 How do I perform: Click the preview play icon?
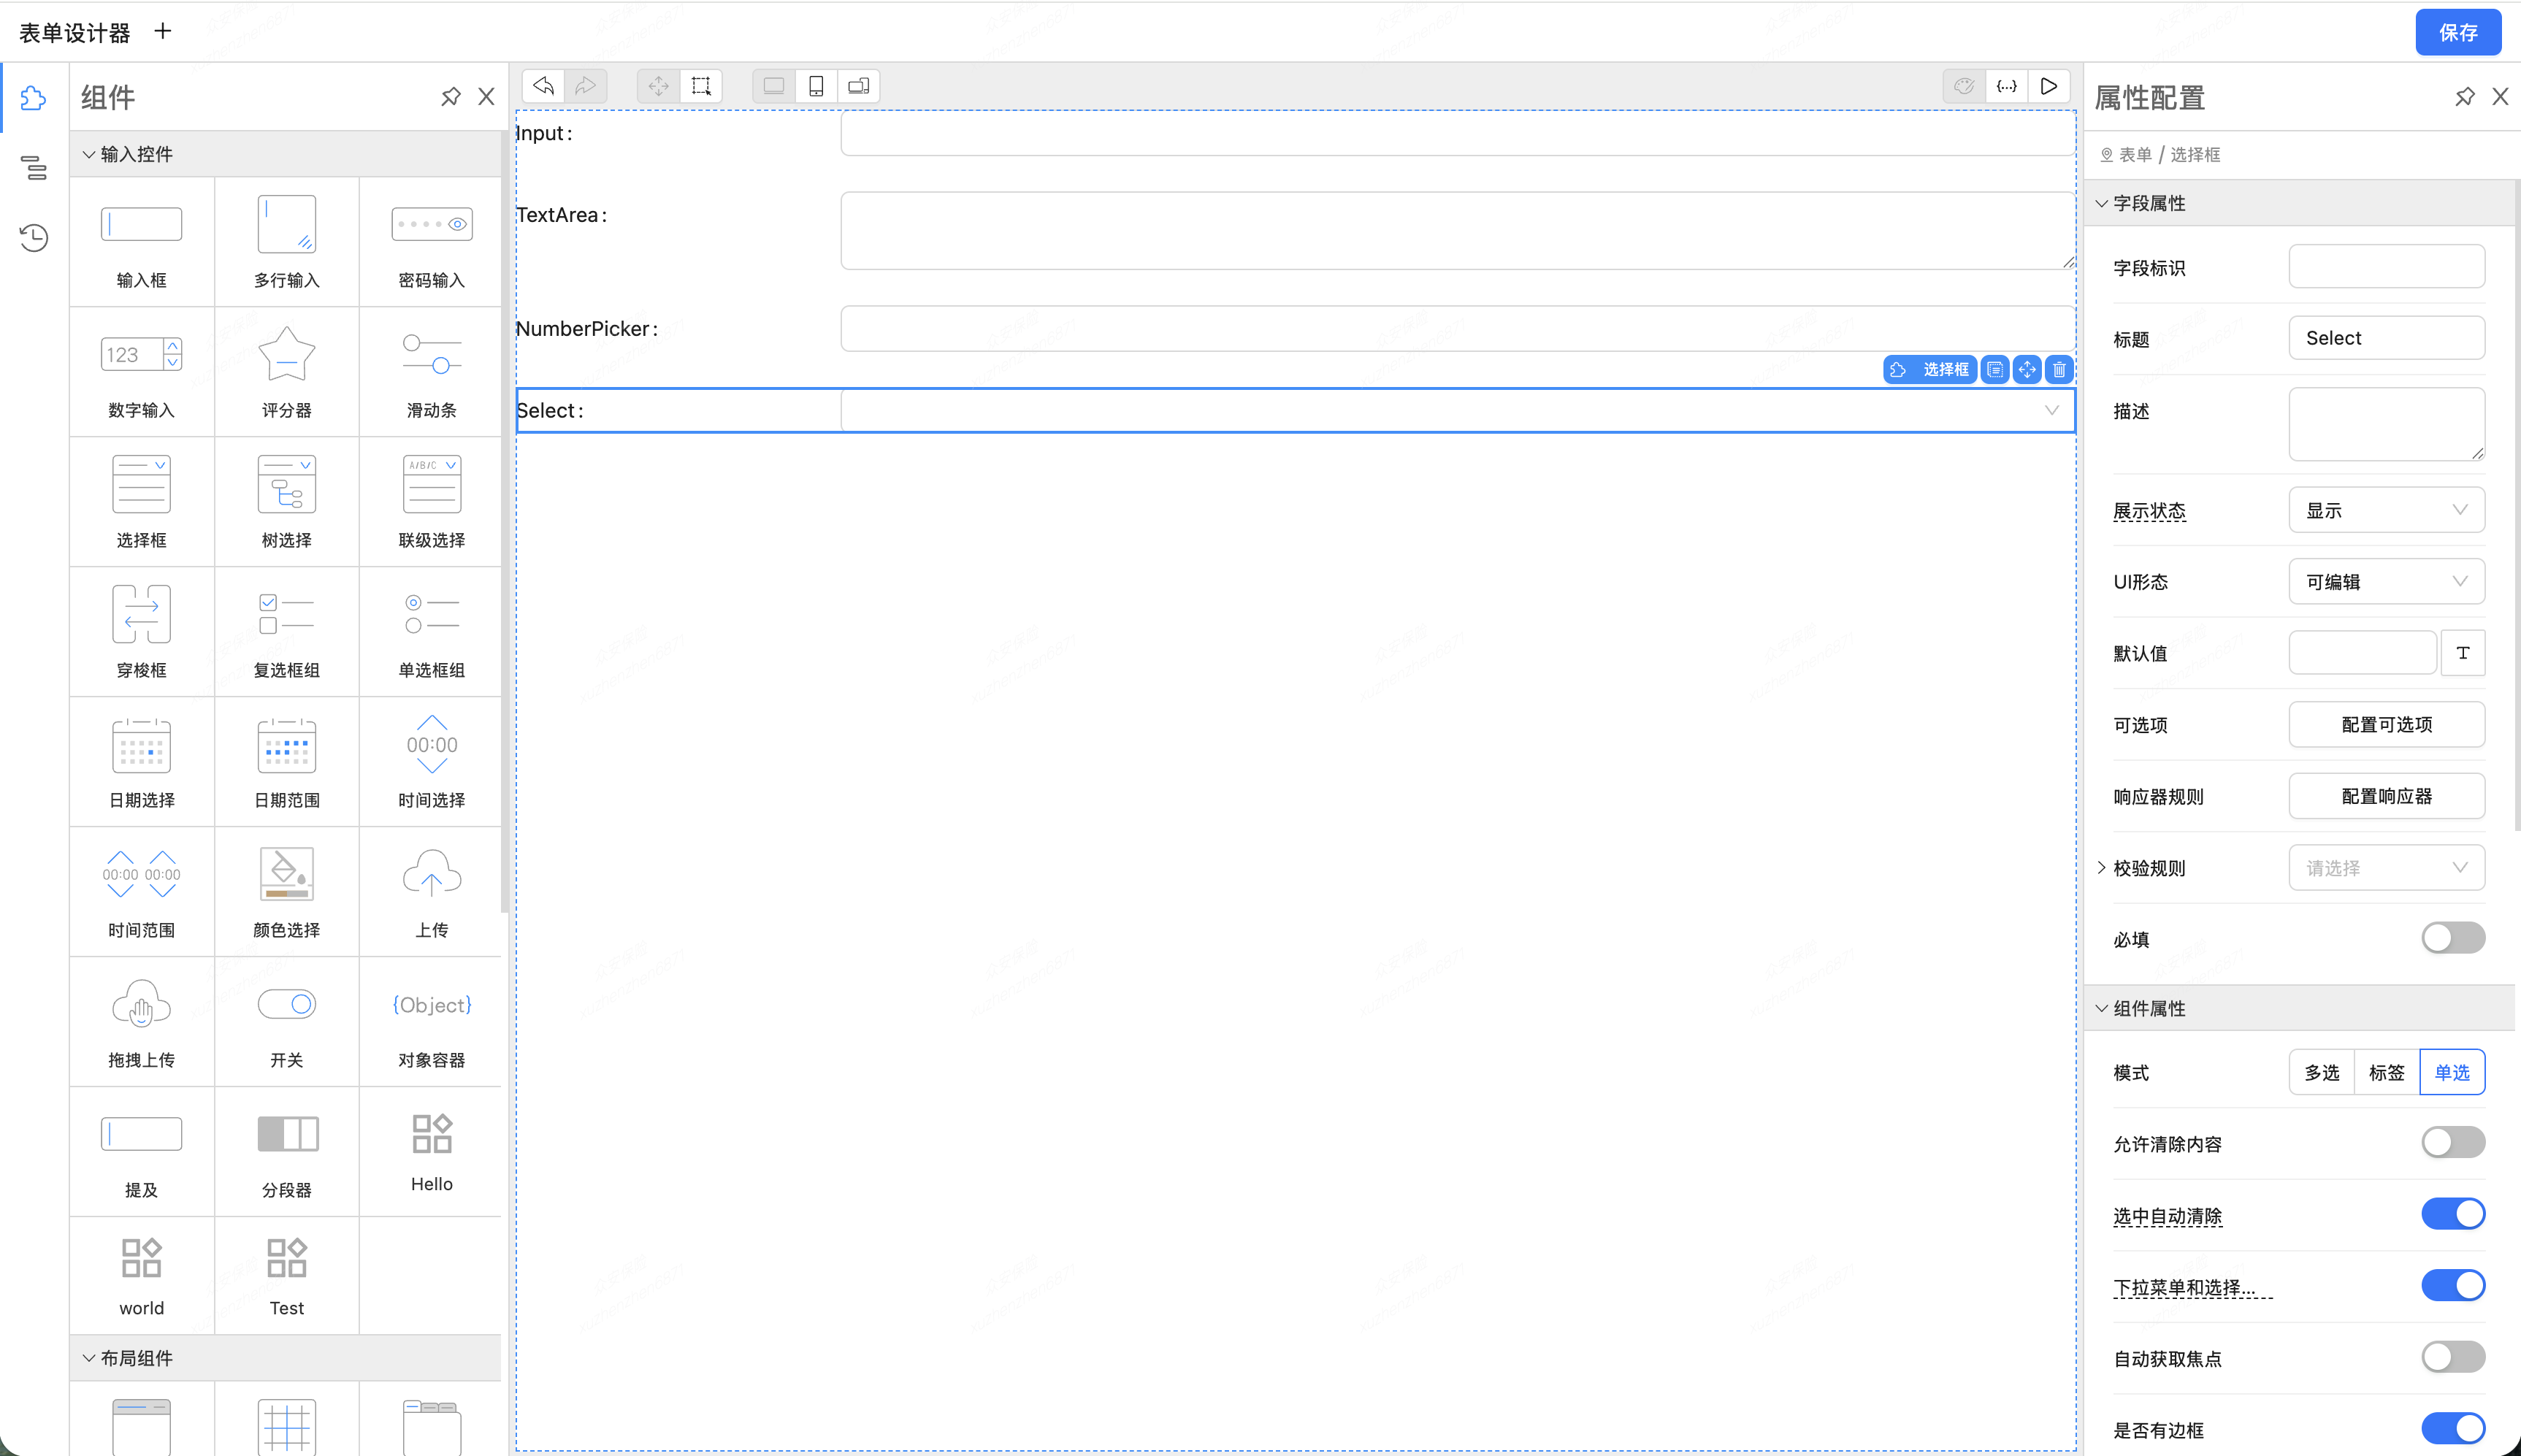(x=2048, y=86)
